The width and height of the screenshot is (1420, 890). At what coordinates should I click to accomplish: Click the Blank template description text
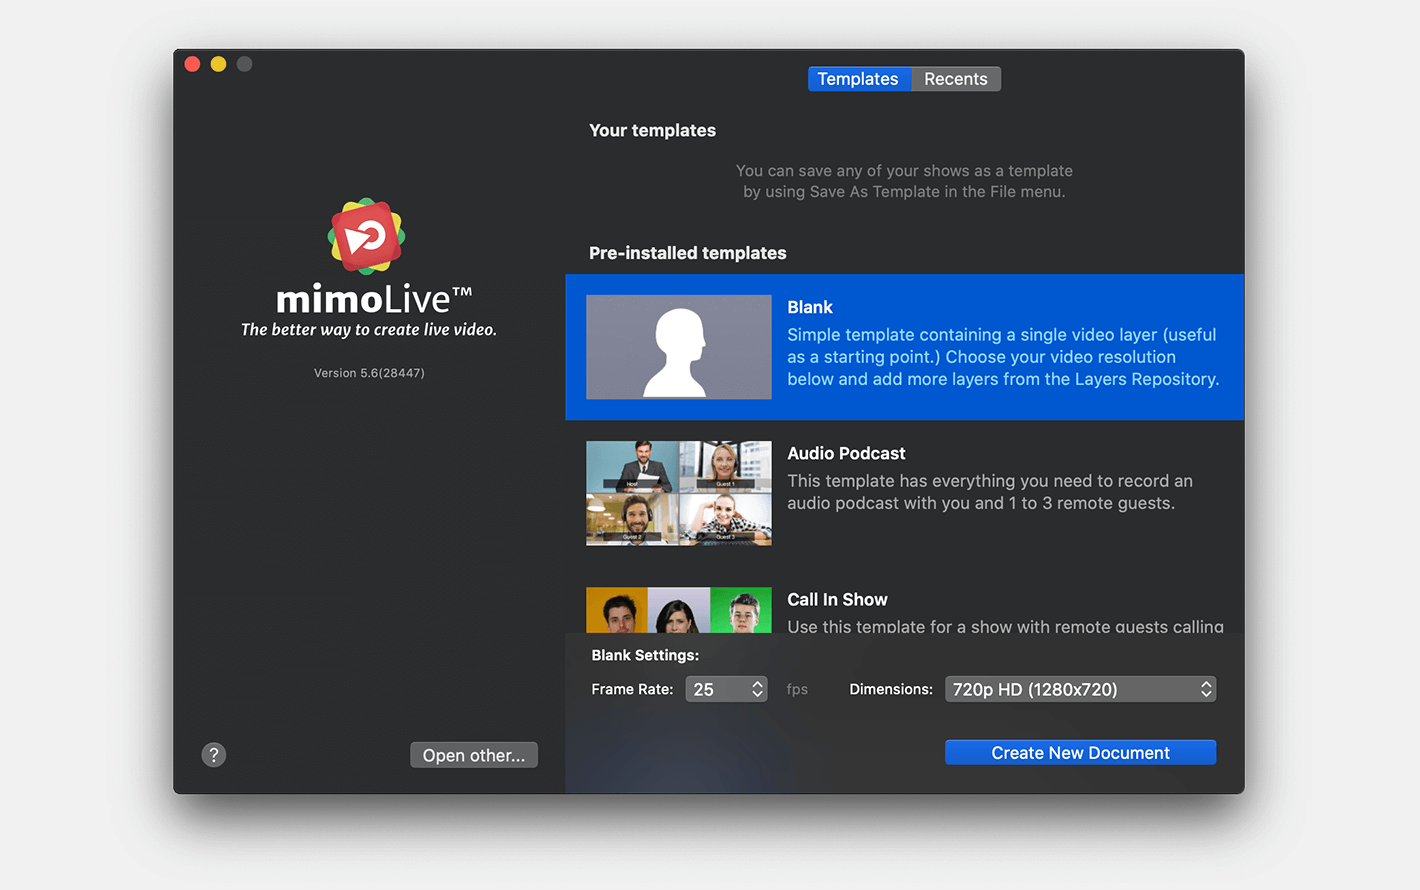[x=1003, y=357]
